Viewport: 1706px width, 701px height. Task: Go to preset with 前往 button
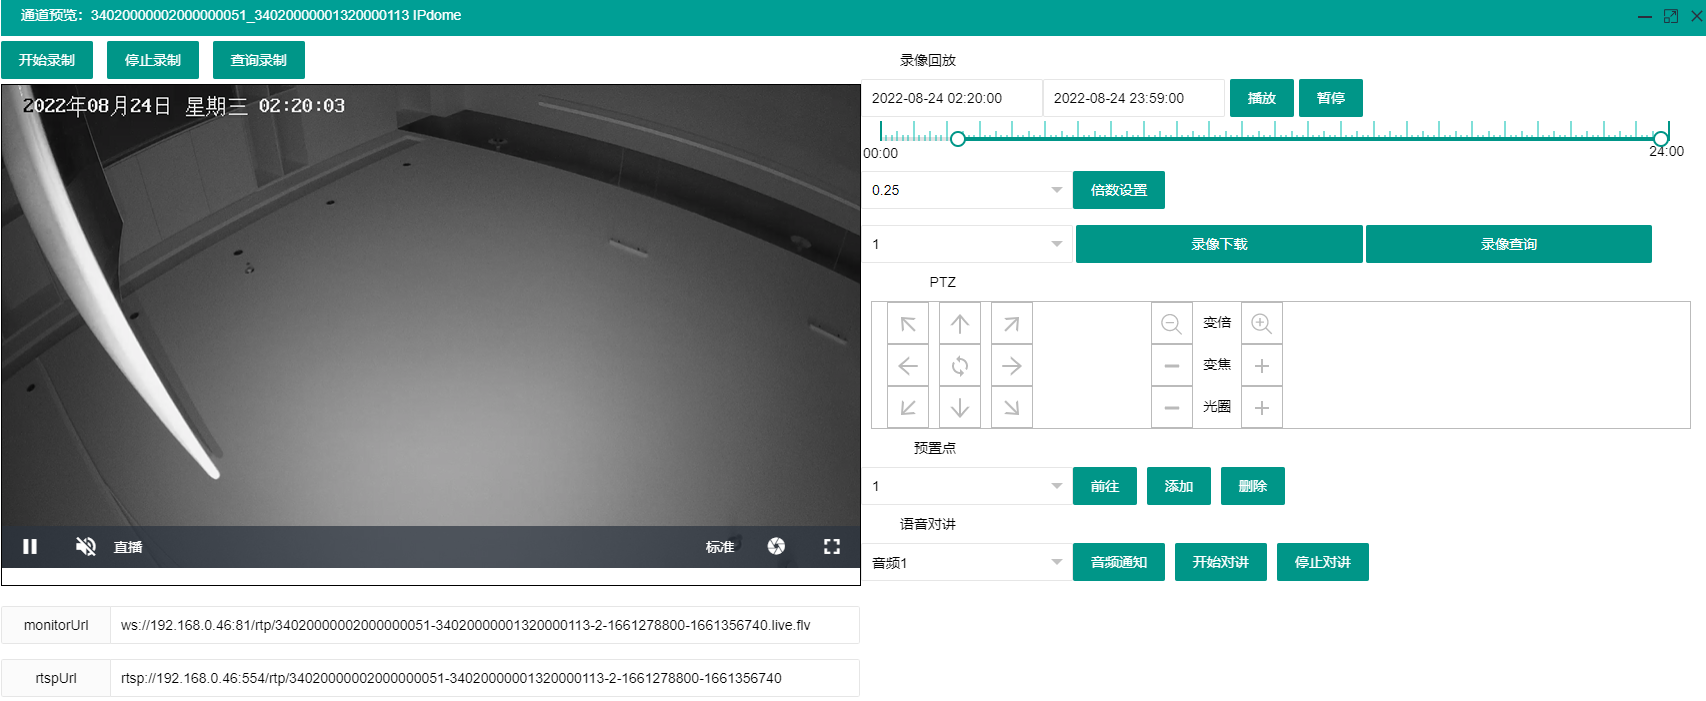pyautogui.click(x=1105, y=486)
